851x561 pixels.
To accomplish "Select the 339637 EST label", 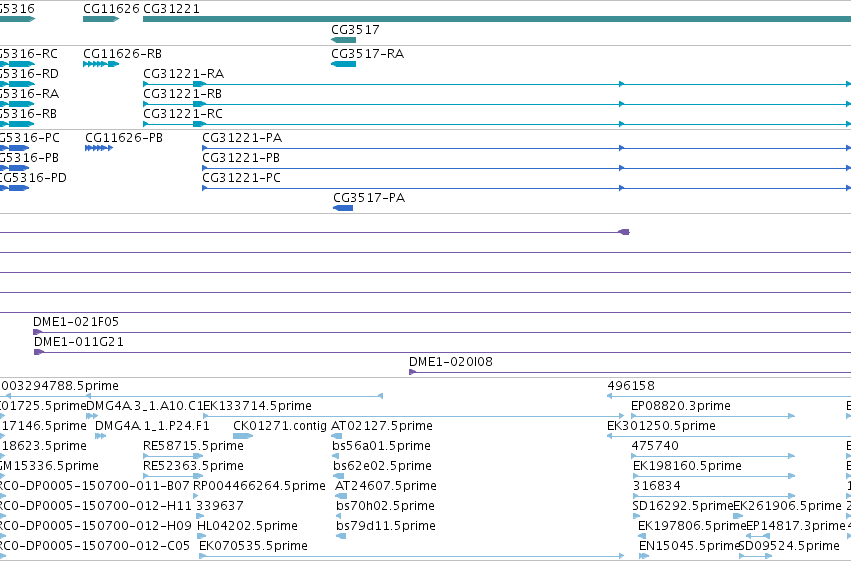I will (220, 506).
